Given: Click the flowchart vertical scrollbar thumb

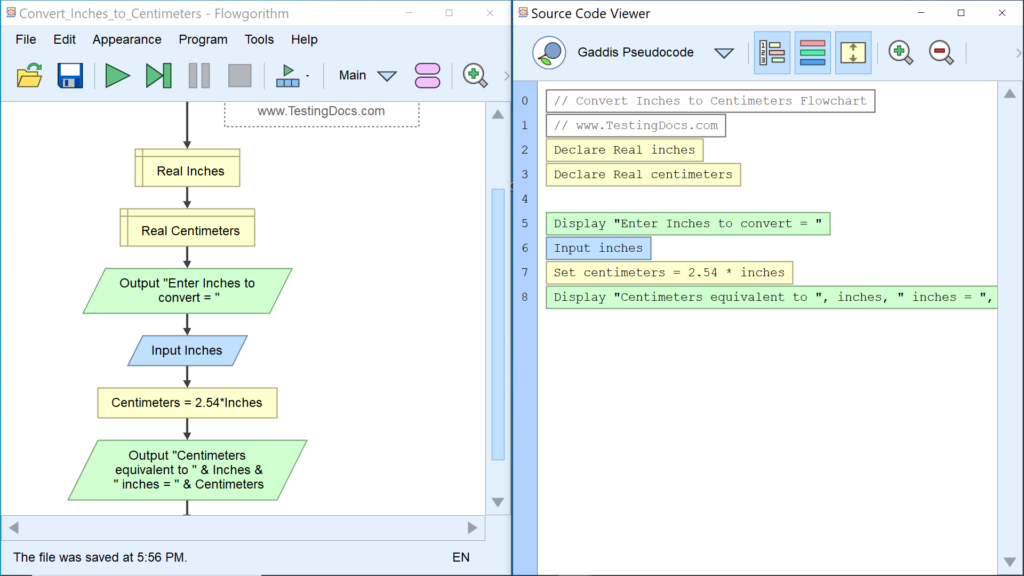Looking at the screenshot, I should click(497, 320).
